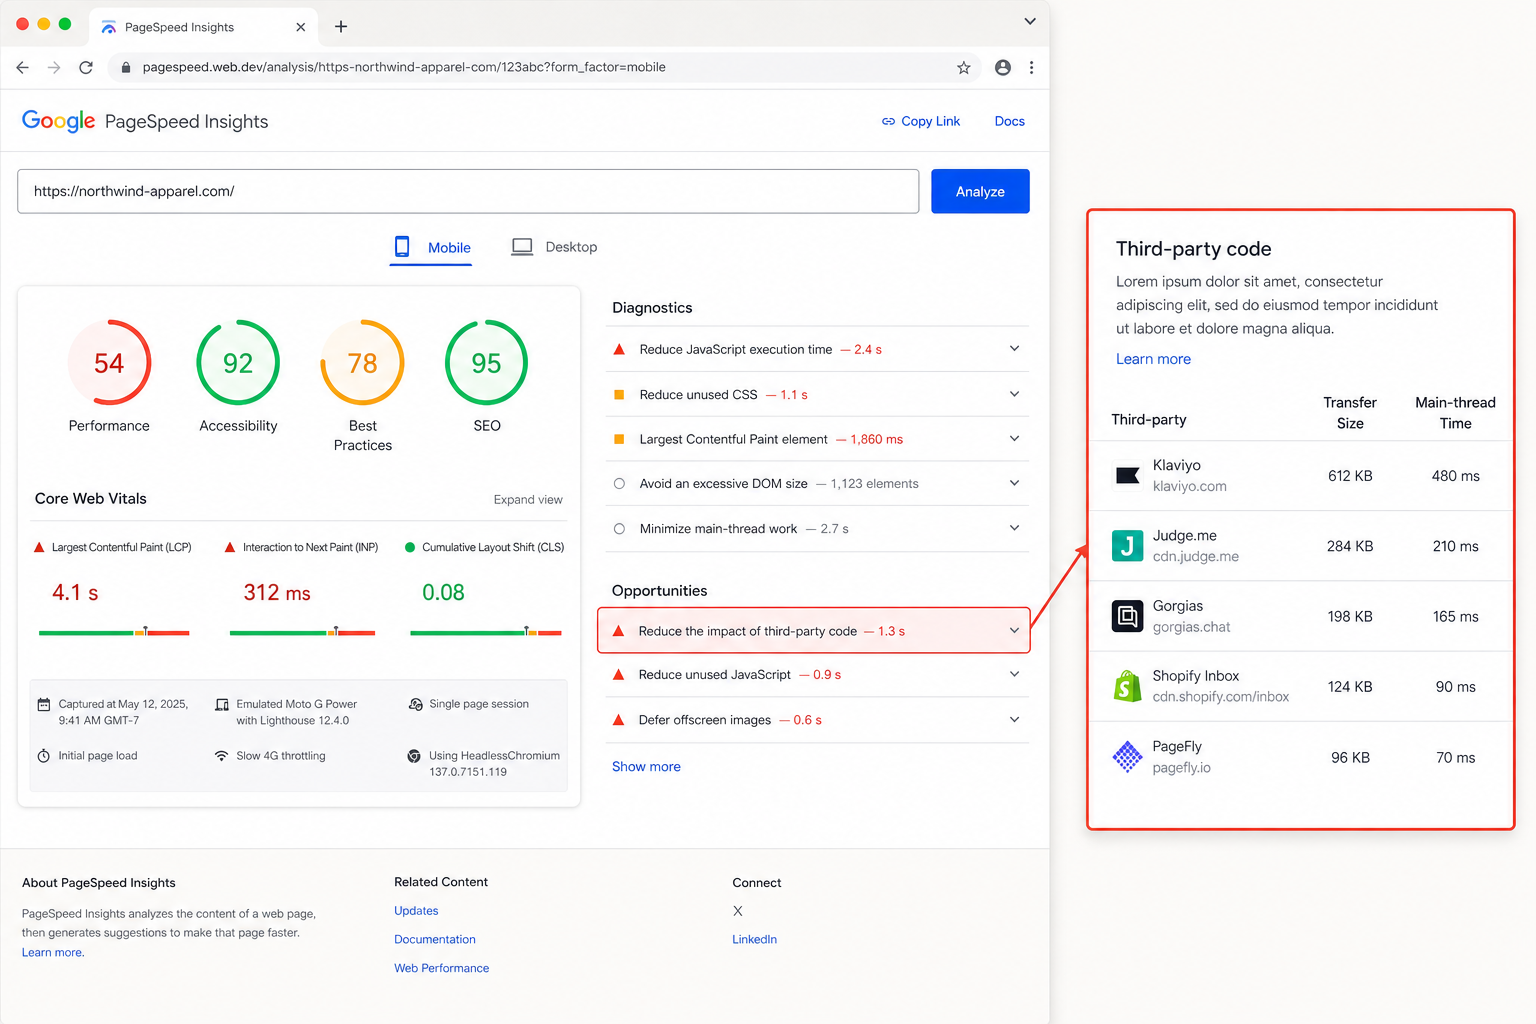Image resolution: width=1536 pixels, height=1024 pixels.
Task: Click the Klaviyo flag icon
Action: click(x=1127, y=476)
